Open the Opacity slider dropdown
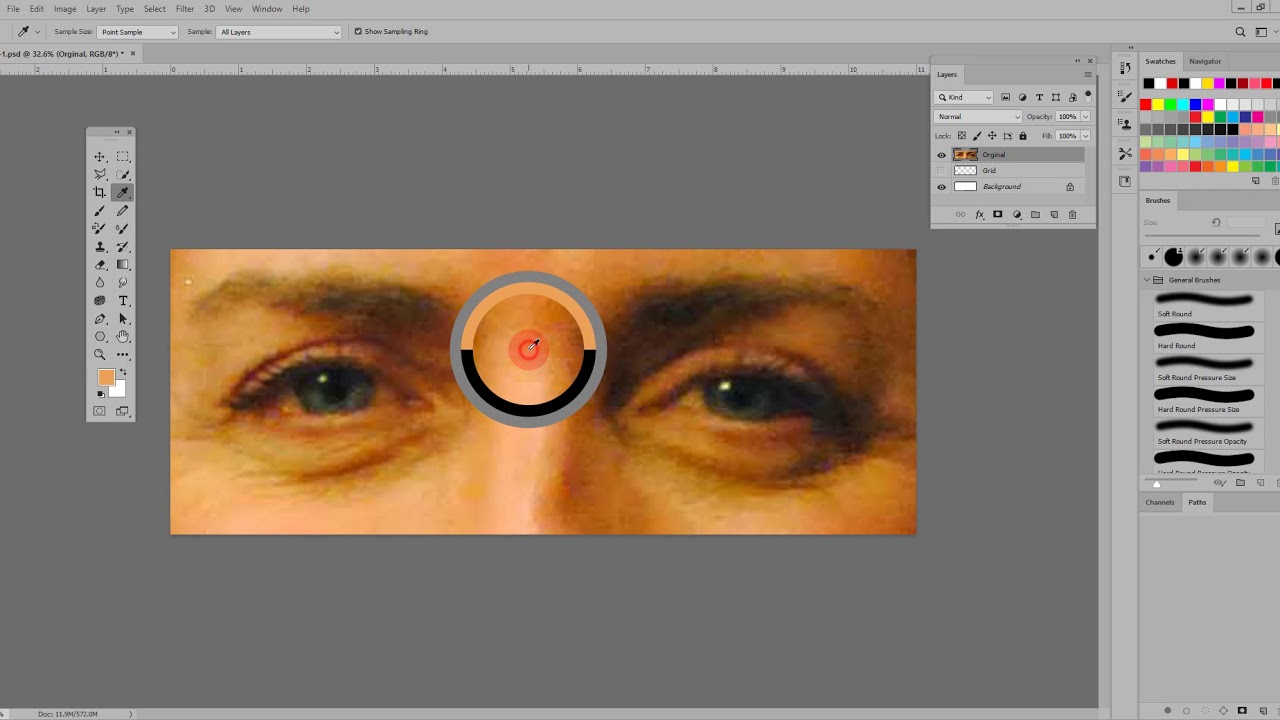 coord(1085,117)
